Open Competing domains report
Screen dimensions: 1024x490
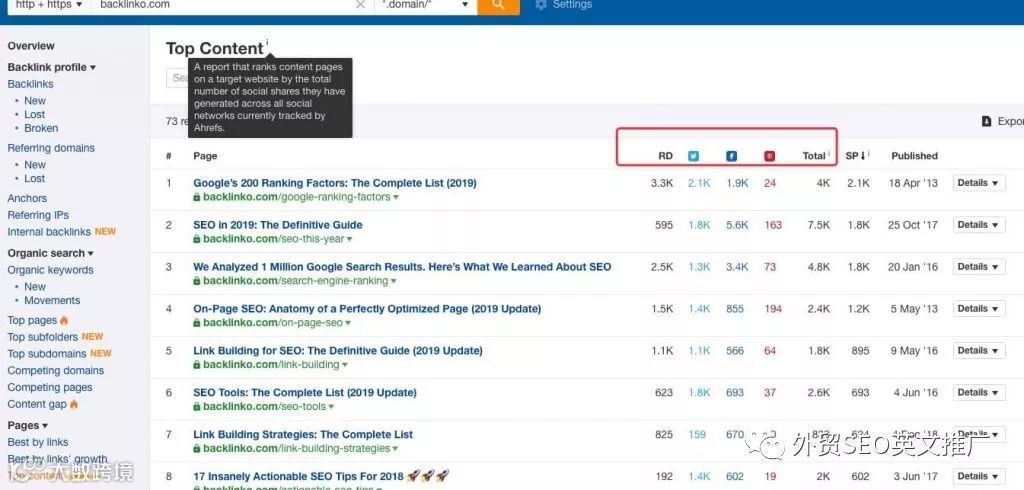56,370
